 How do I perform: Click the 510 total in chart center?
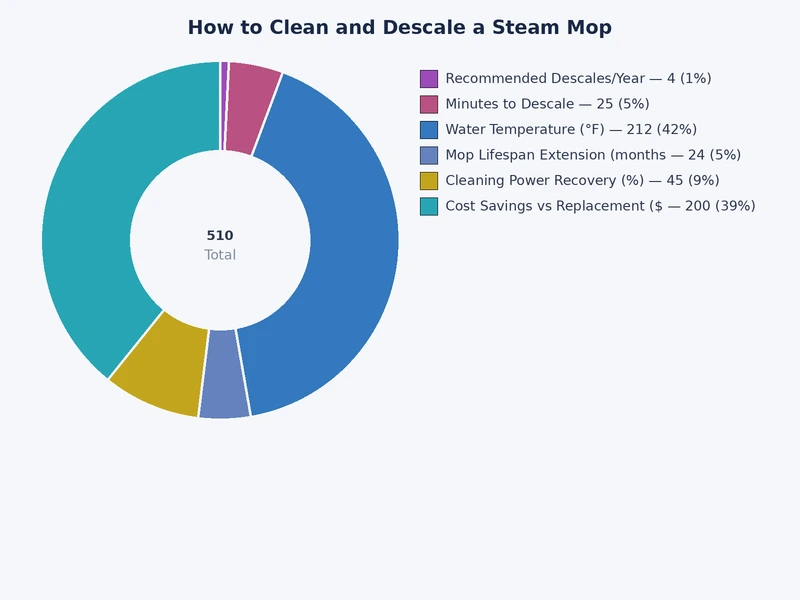tap(219, 237)
